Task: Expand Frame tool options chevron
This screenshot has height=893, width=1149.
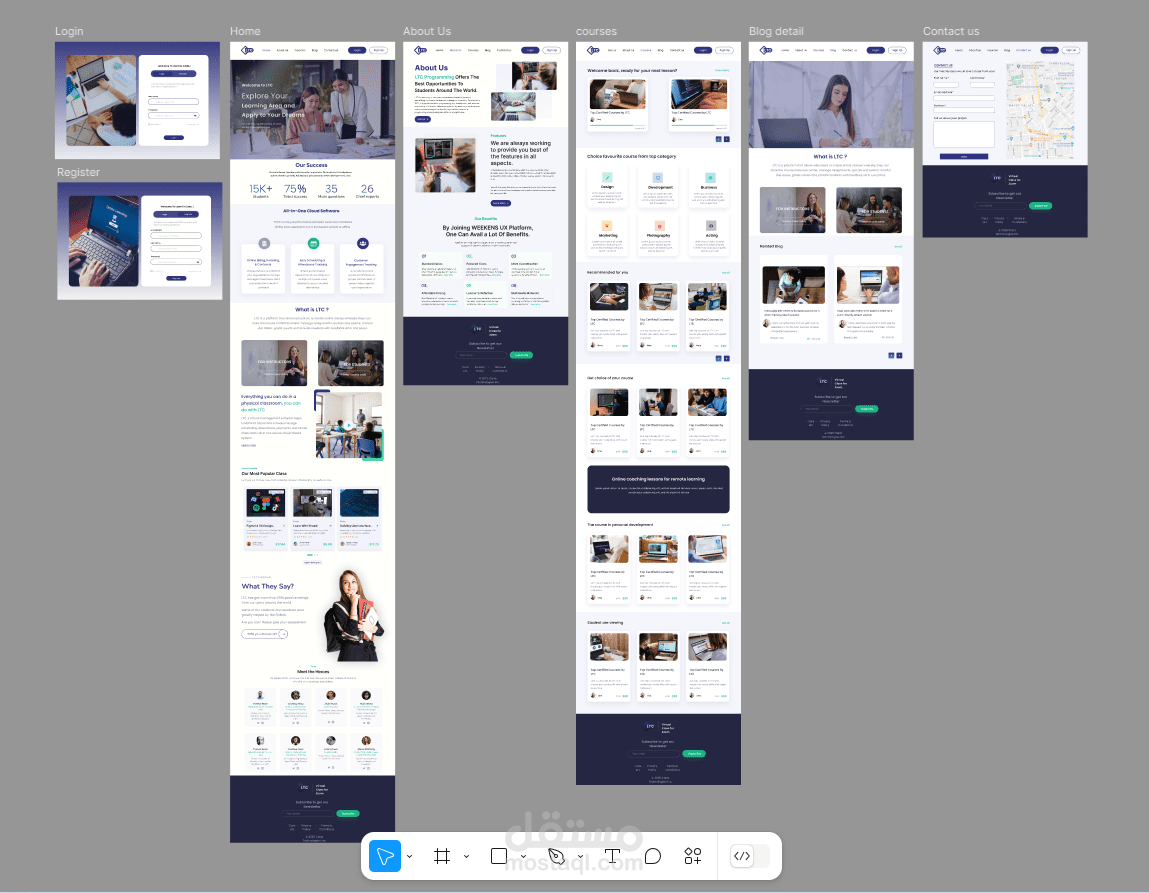Action: pyautogui.click(x=466, y=856)
